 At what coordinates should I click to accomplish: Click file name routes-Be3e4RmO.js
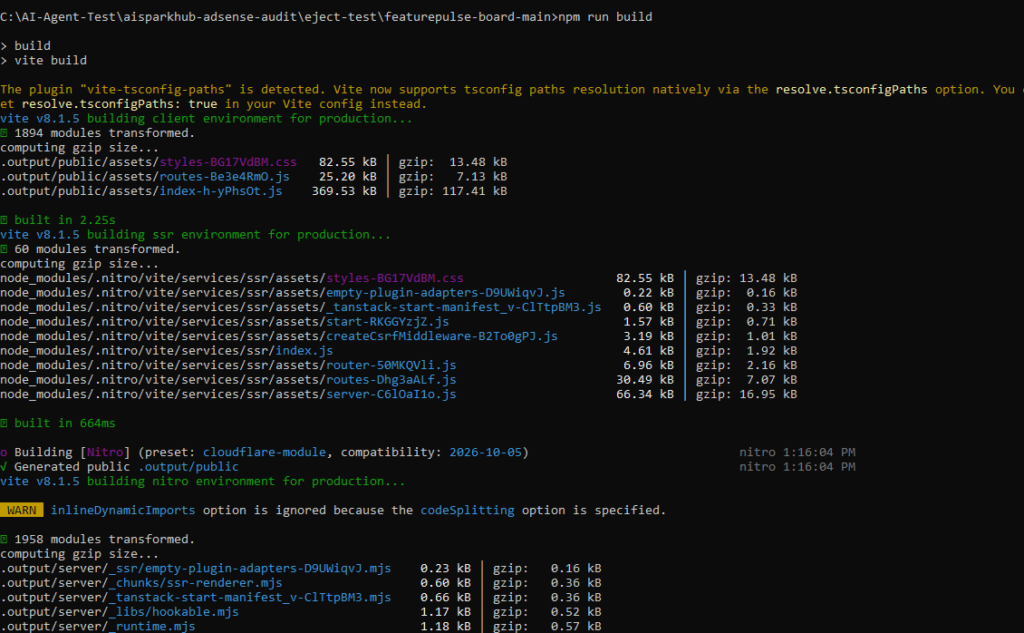click(225, 176)
